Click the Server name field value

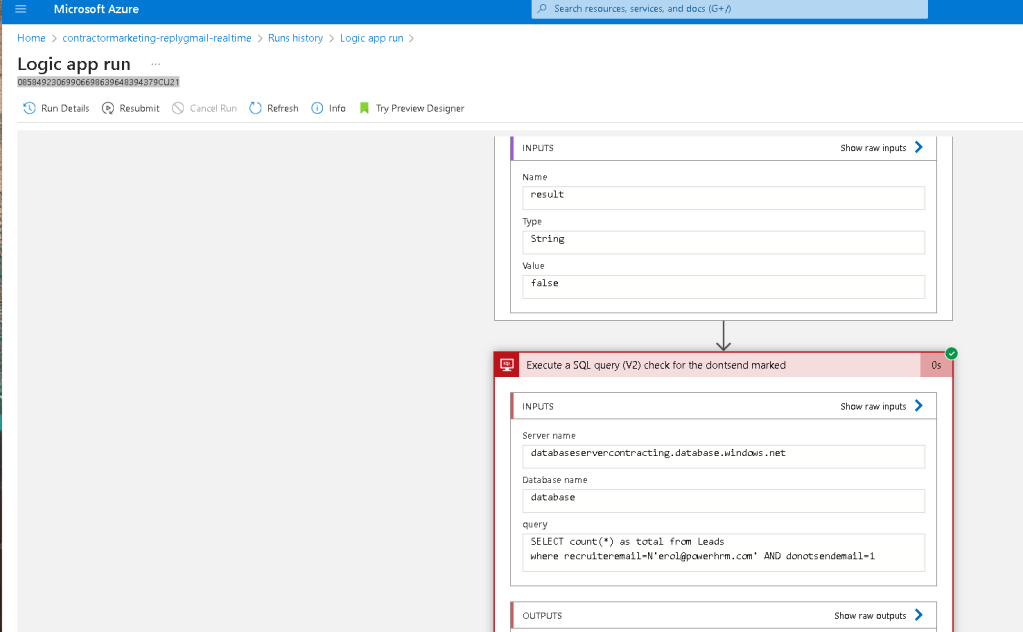coord(723,456)
